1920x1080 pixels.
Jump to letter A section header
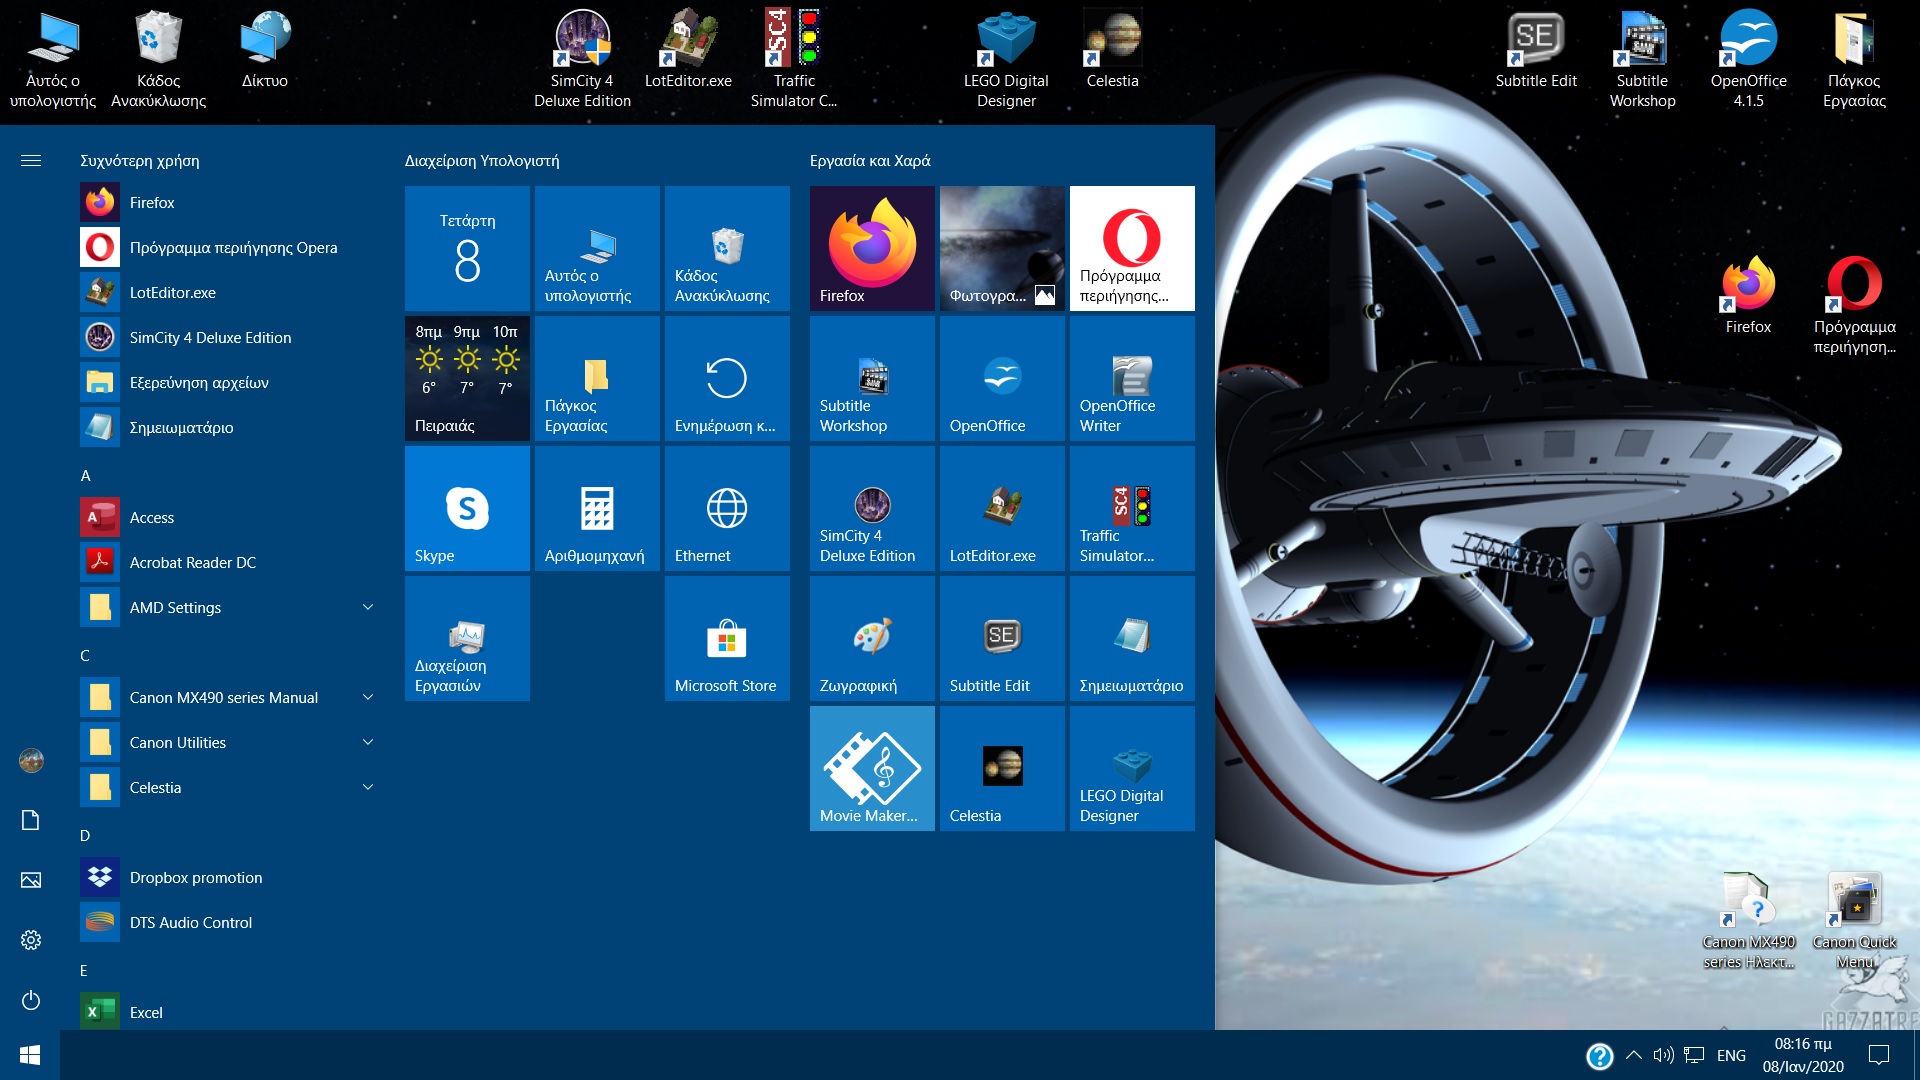pyautogui.click(x=86, y=476)
